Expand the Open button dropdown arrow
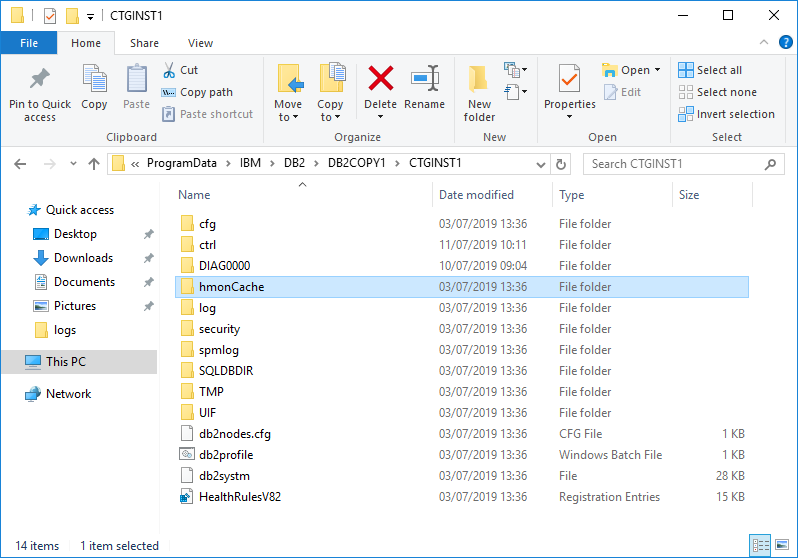Screen dimensions: 798x558 tap(658, 70)
